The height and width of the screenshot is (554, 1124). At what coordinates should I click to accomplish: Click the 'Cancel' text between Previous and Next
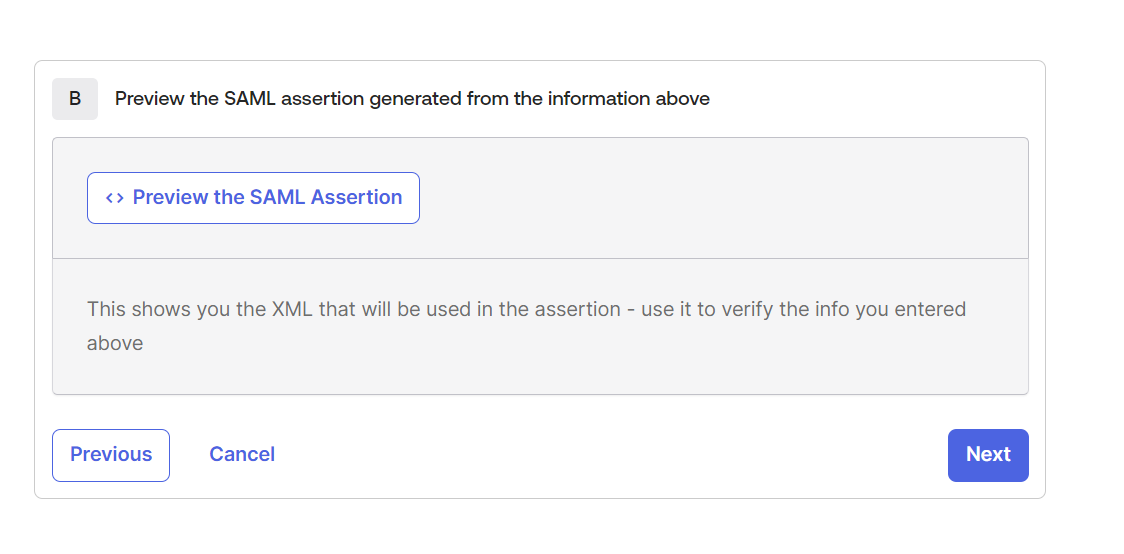coord(242,454)
